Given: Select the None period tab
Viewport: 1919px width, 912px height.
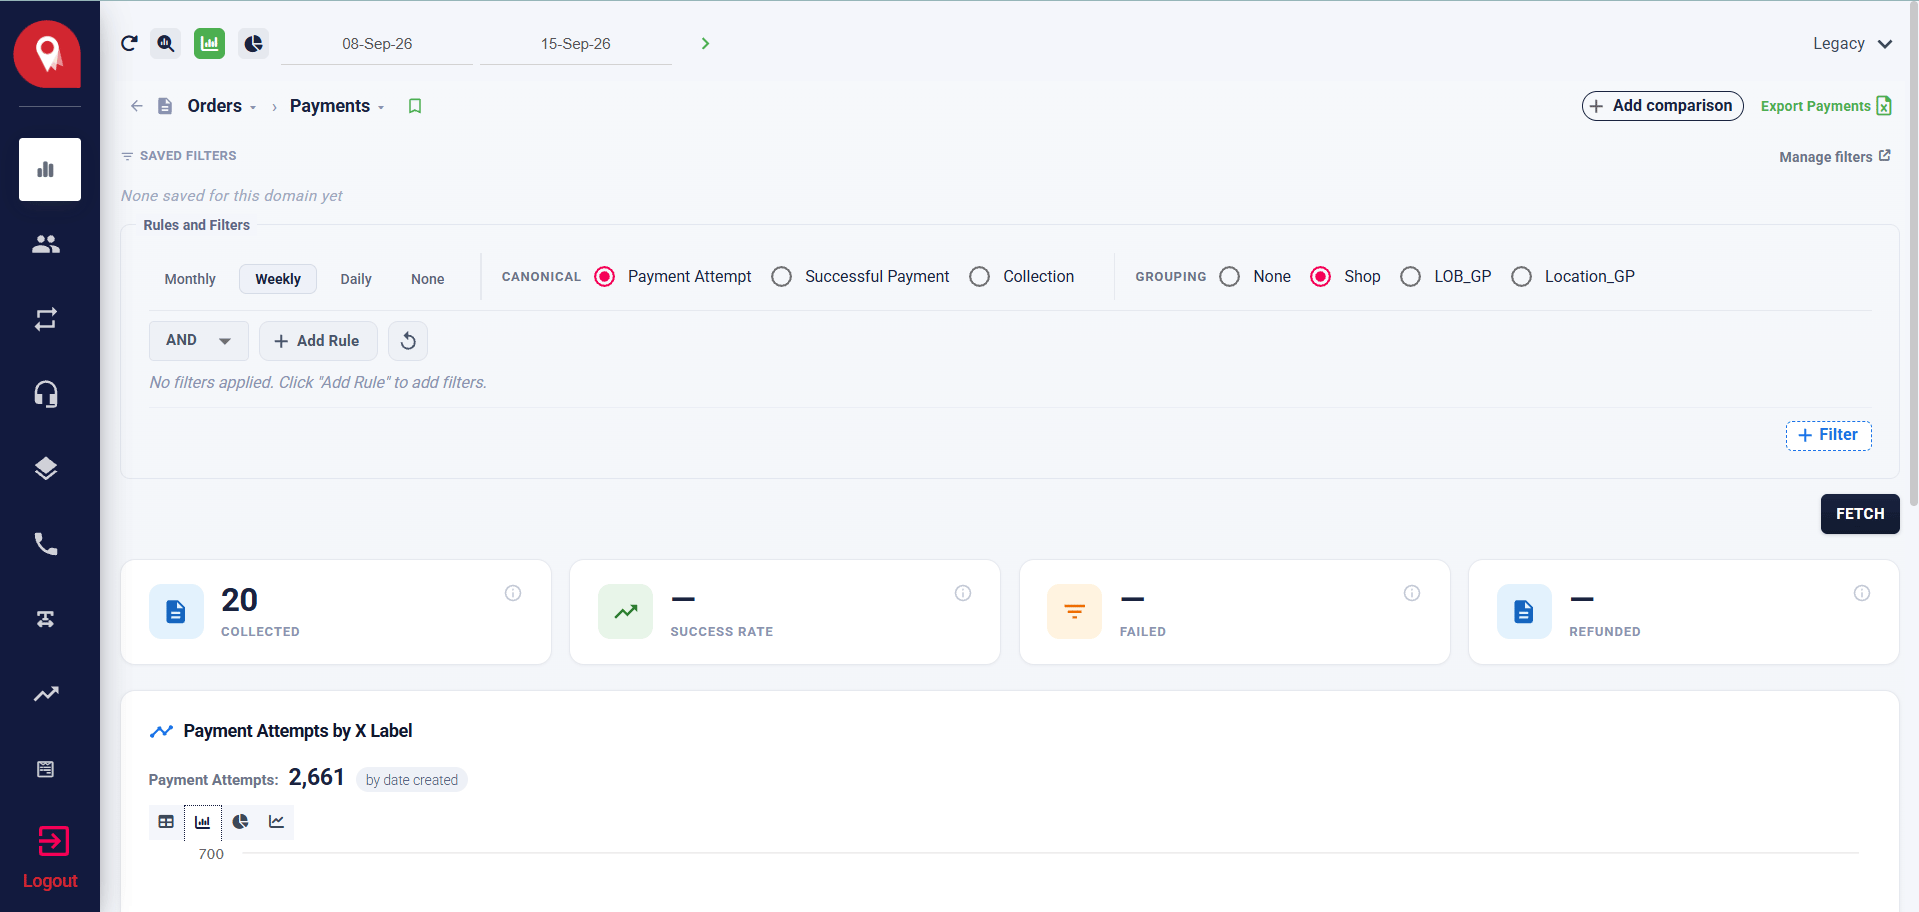Looking at the screenshot, I should (x=428, y=279).
